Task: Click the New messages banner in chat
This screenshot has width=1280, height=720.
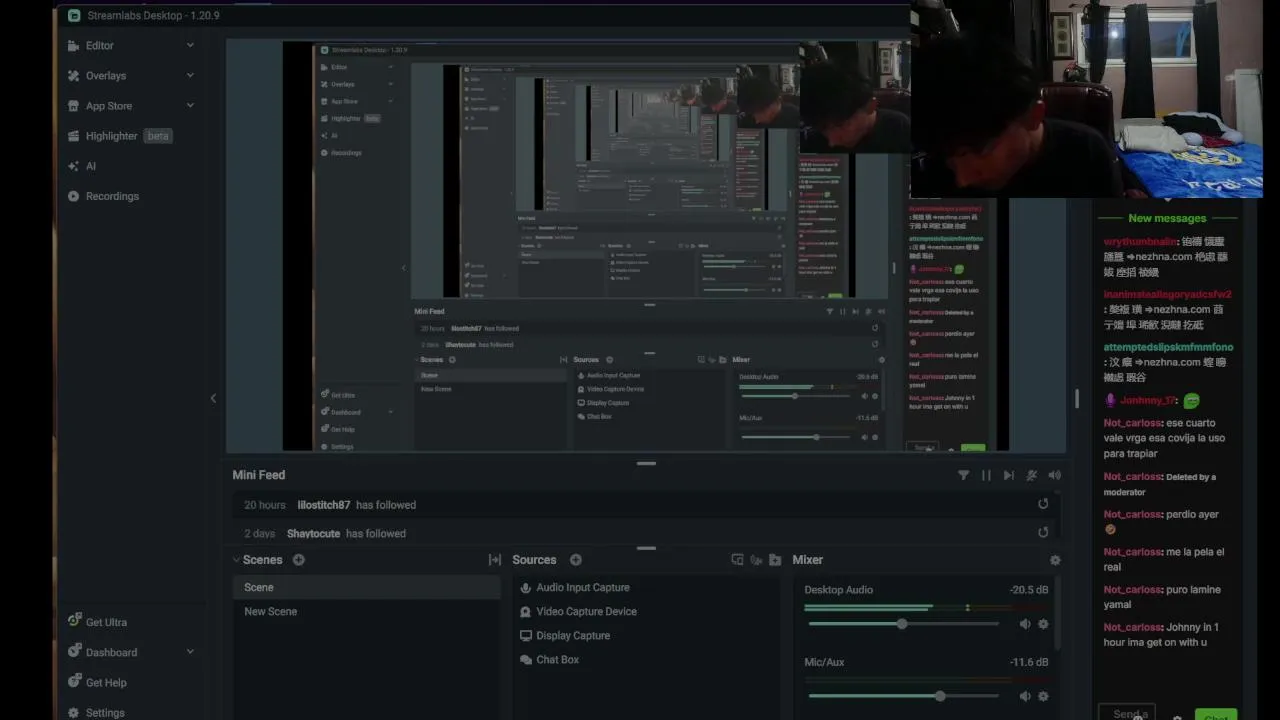Action: [x=1167, y=218]
